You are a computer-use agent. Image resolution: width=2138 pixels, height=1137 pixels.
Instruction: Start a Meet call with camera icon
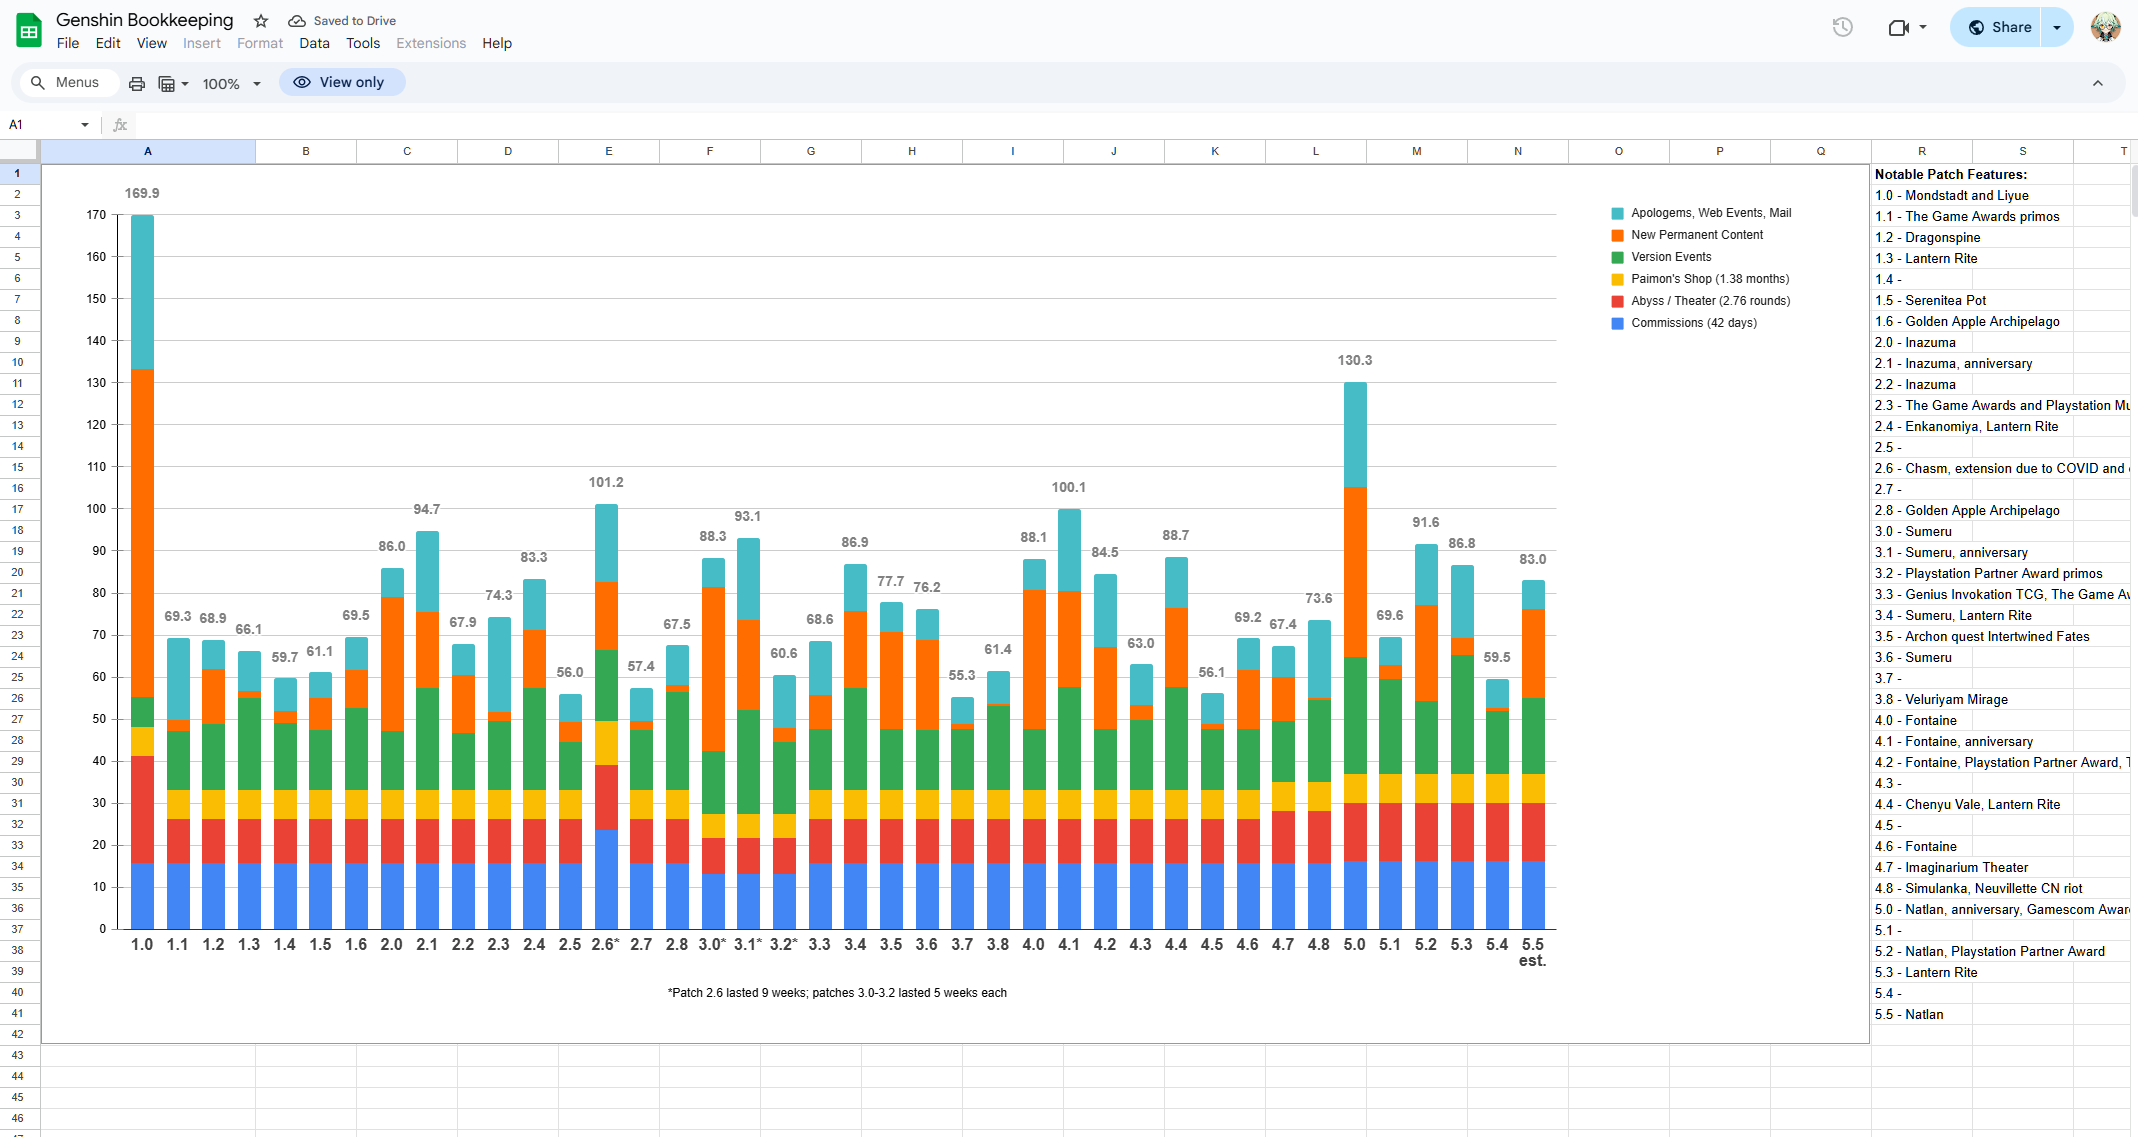click(x=1898, y=27)
